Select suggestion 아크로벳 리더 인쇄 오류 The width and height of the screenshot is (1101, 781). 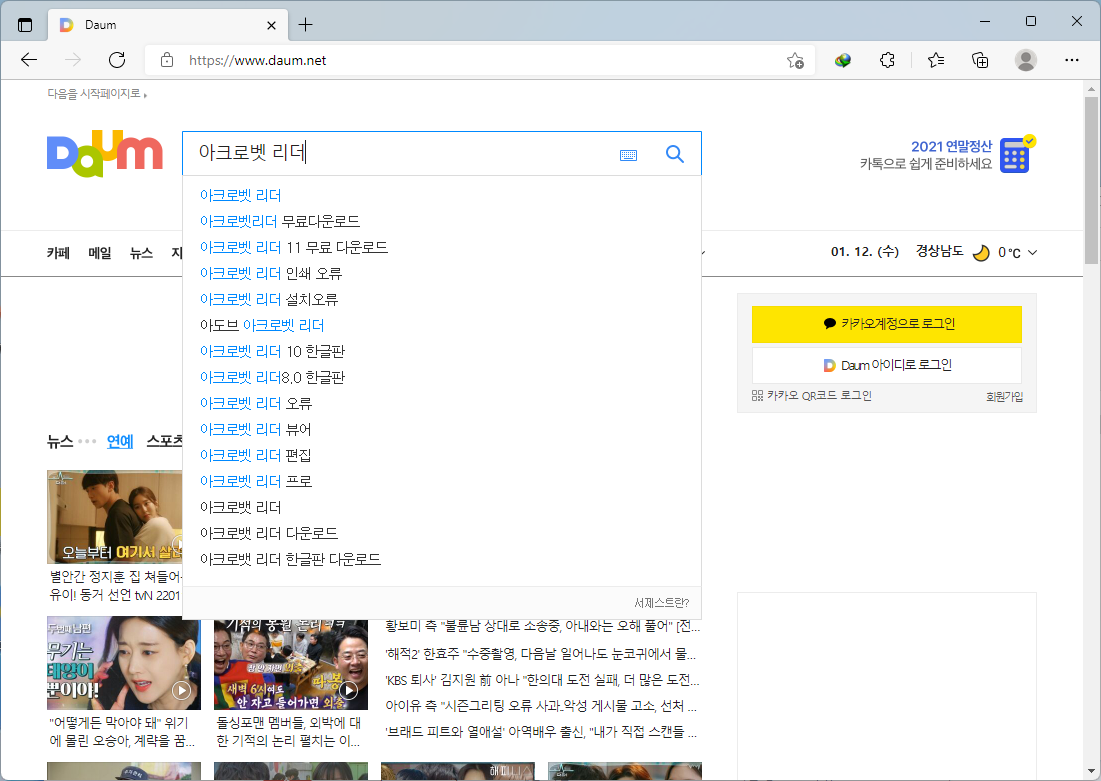270,273
